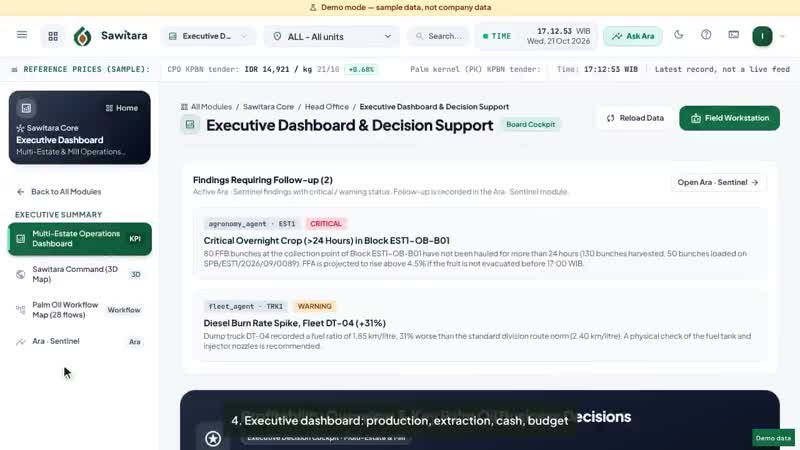Open Sawitara Command (3D Map)
This screenshot has width=800, height=450.
tap(80, 274)
